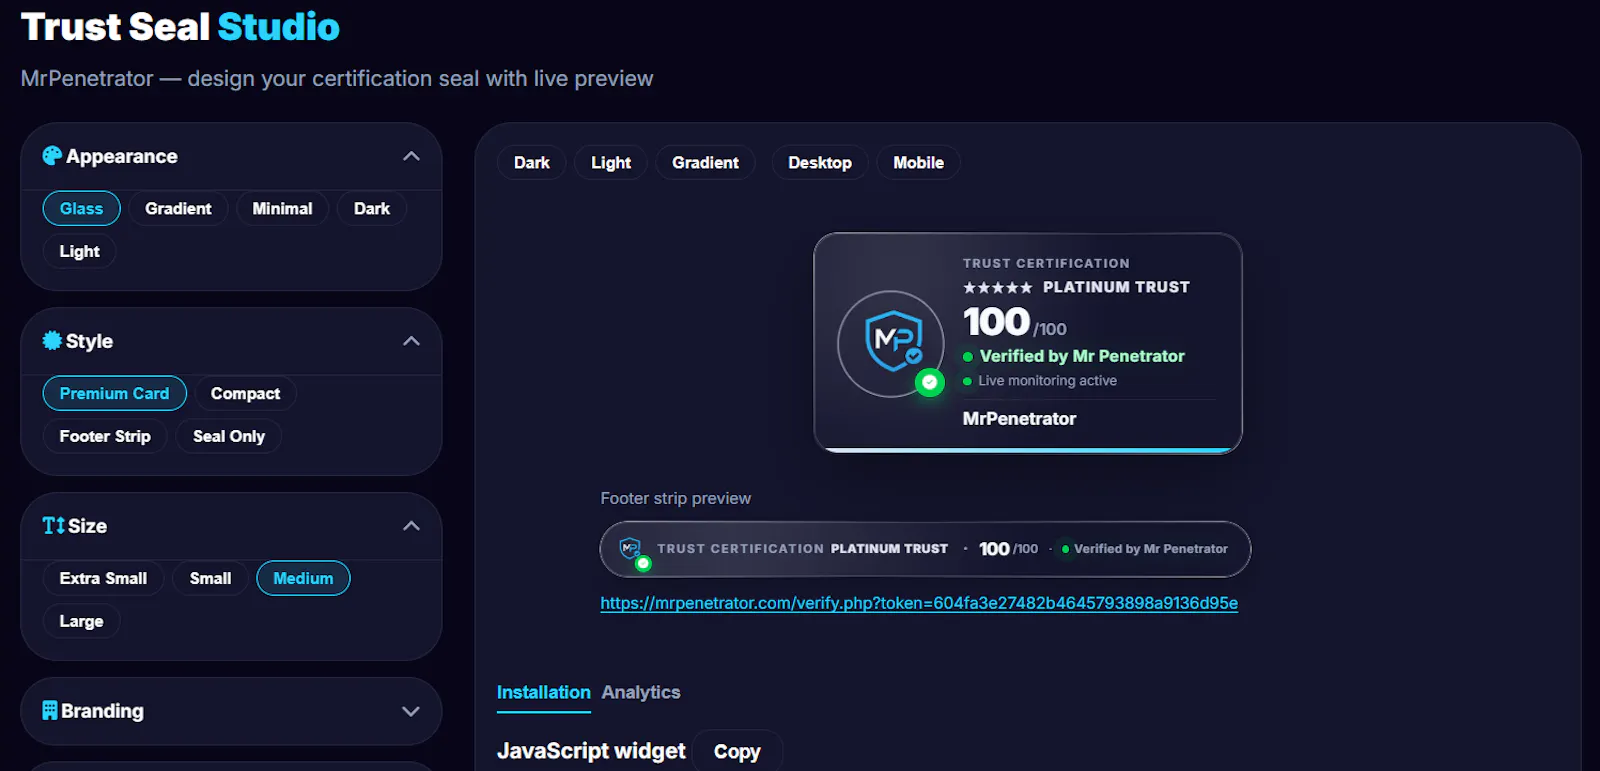Click 'PLATINUM TRUST' label in premium card
This screenshot has width=1600, height=771.
1116,287
